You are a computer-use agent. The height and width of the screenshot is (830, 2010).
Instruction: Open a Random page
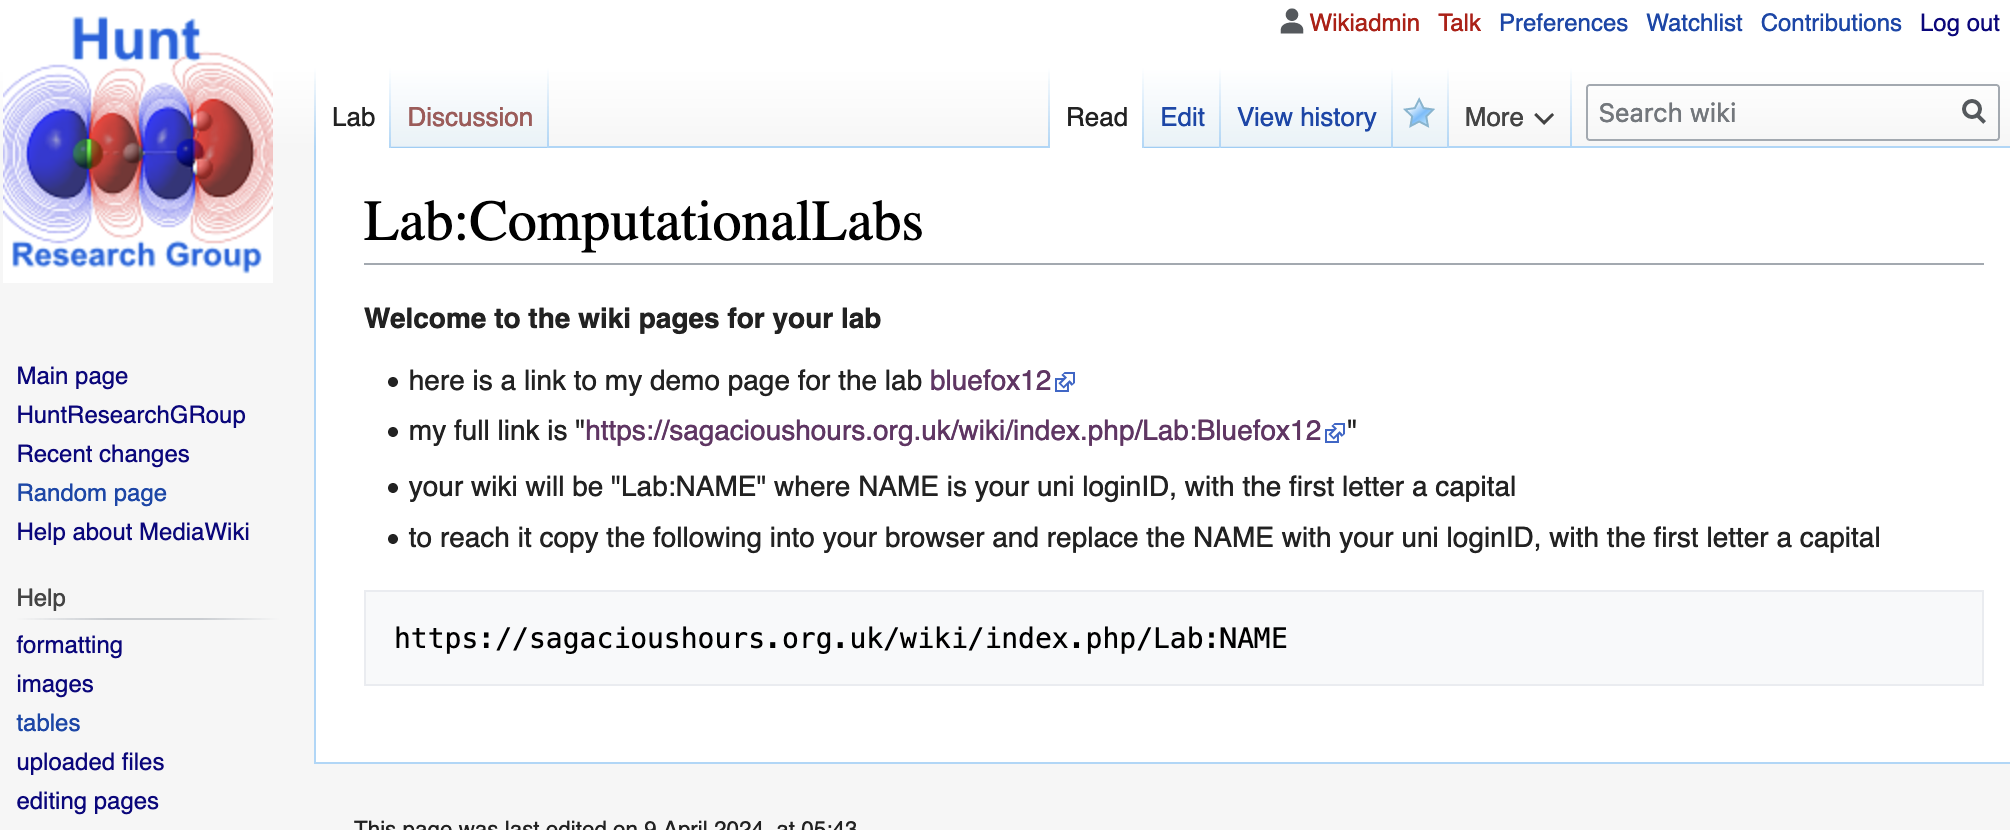click(92, 493)
